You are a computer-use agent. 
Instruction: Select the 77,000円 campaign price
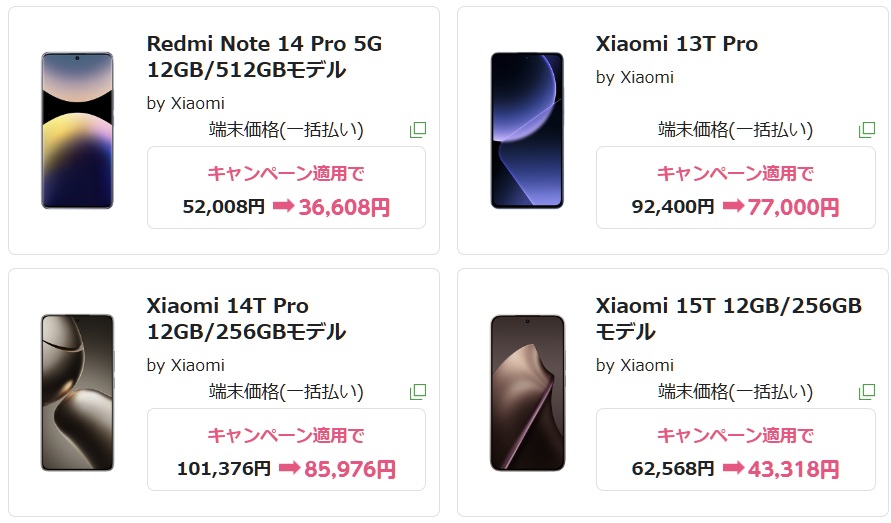point(793,207)
